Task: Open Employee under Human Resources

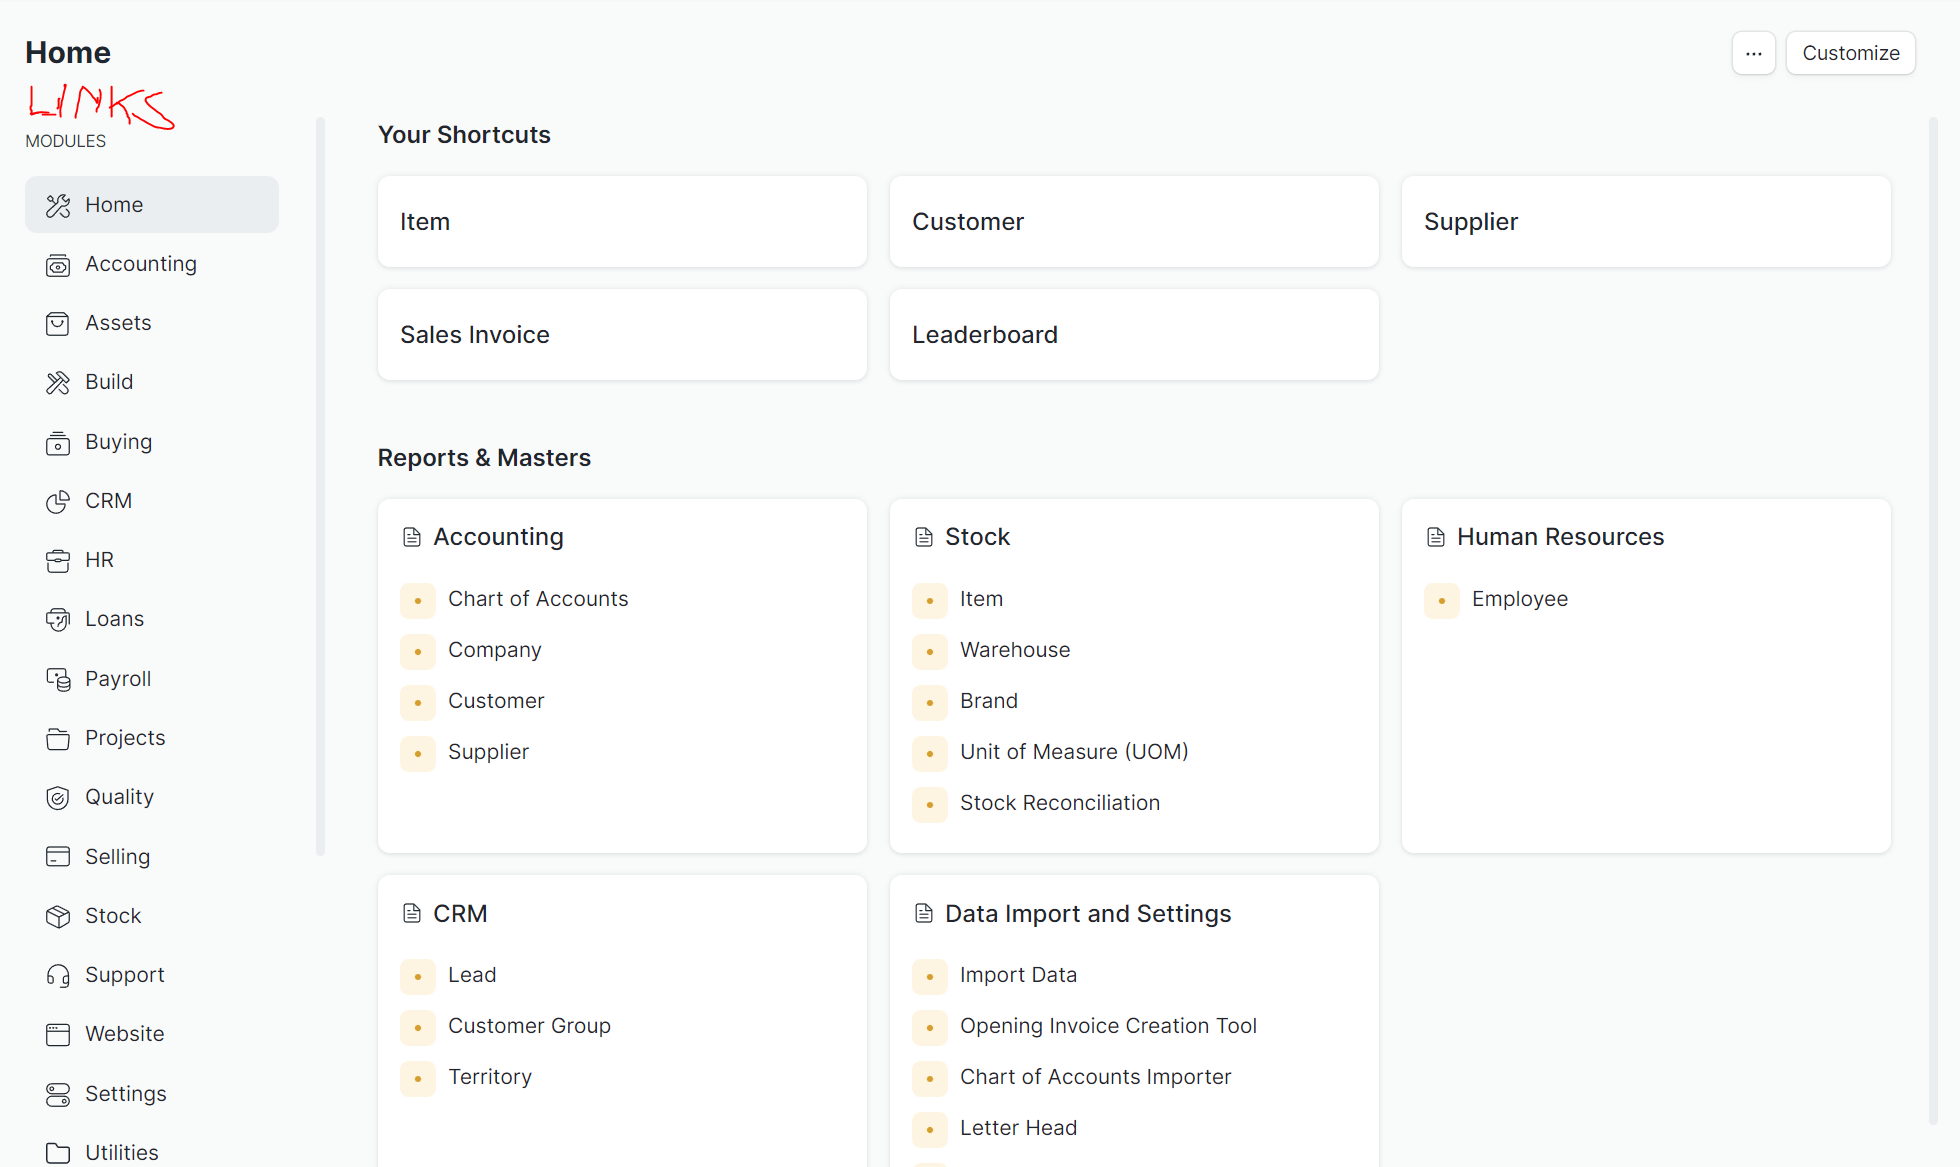Action: 1520,598
